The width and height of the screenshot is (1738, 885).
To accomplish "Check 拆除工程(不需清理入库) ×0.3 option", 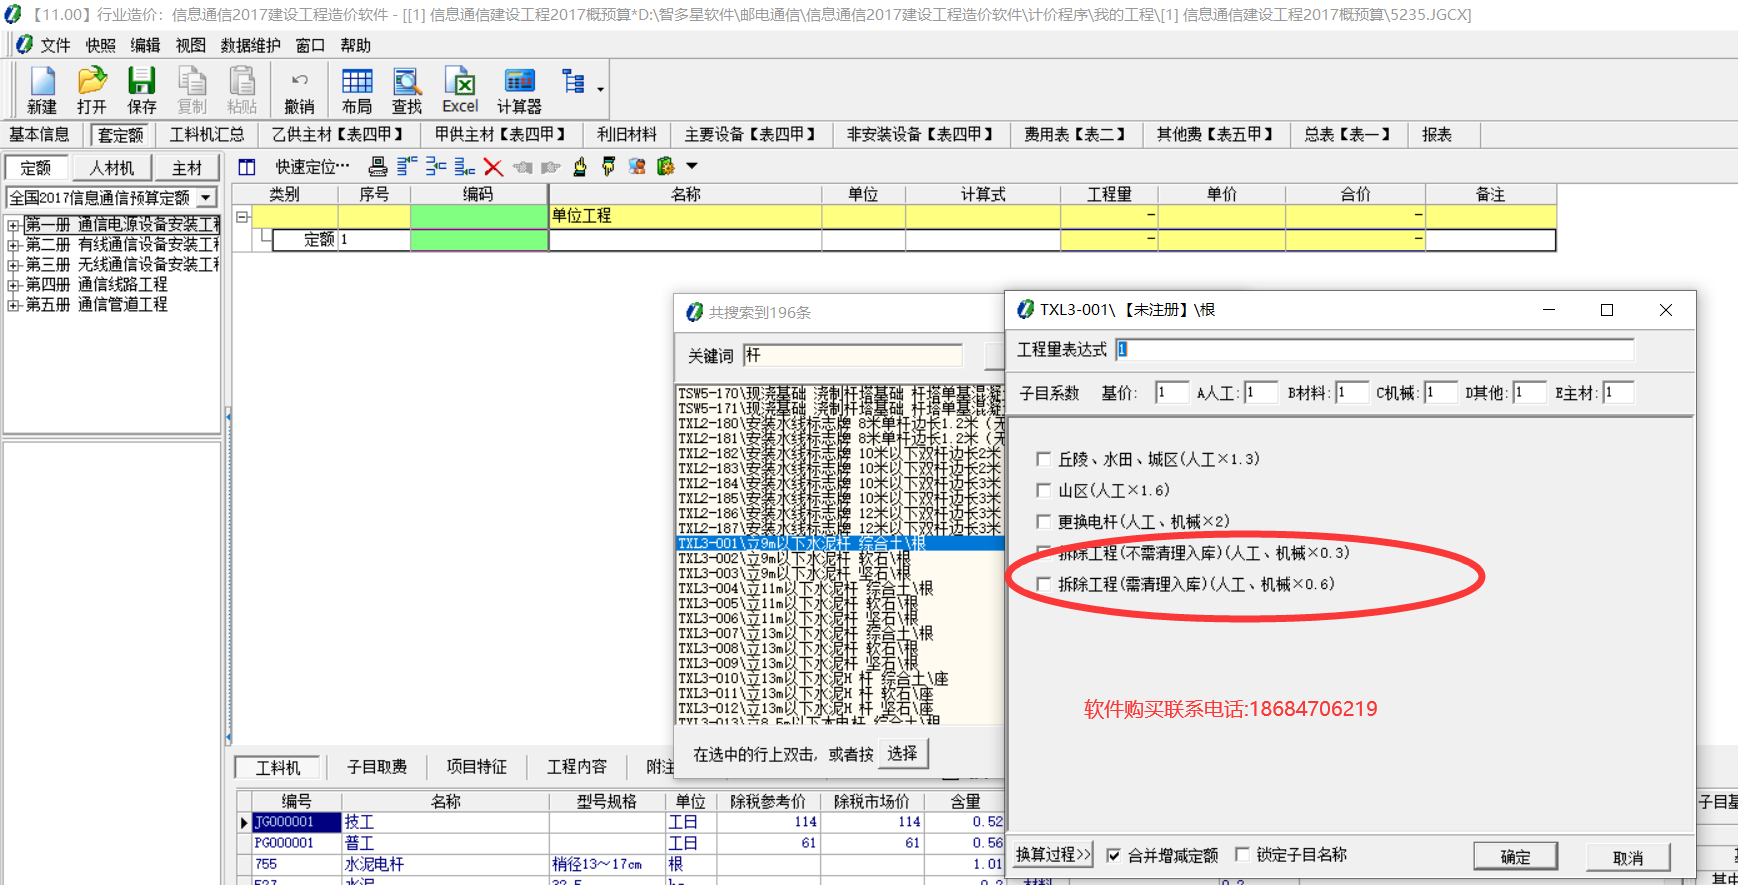I will click(1044, 552).
